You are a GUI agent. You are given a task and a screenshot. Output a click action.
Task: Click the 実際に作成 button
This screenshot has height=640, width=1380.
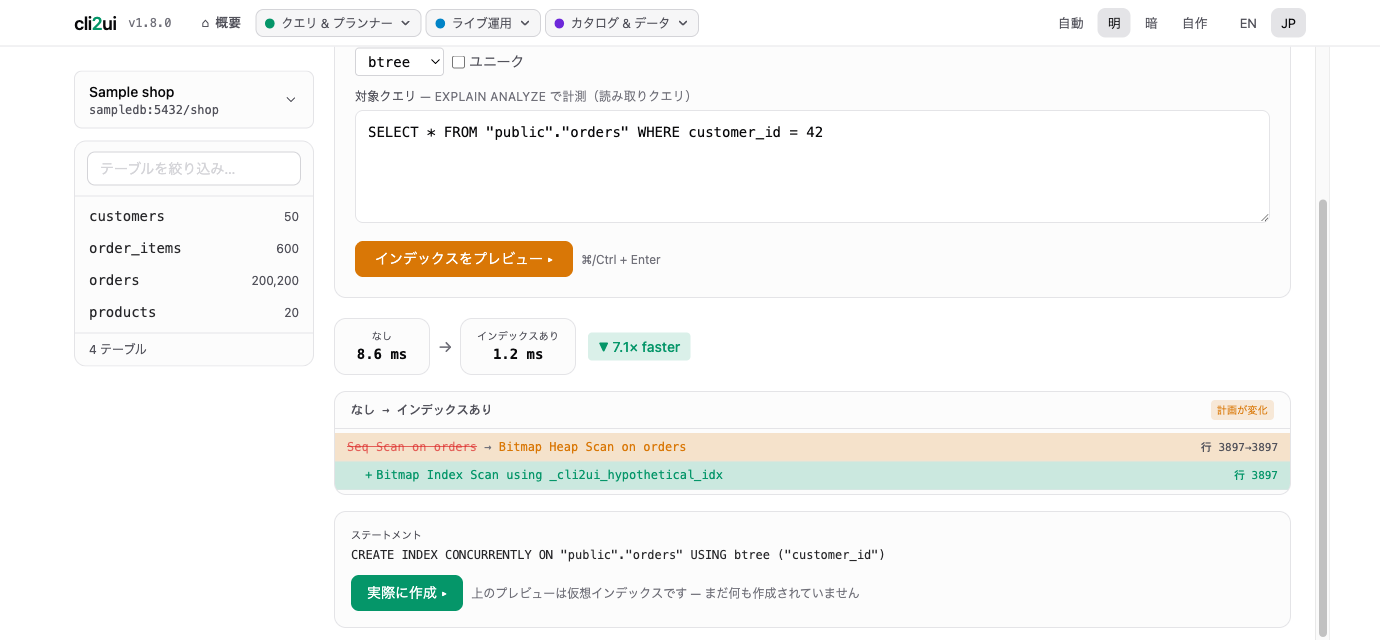click(x=407, y=593)
